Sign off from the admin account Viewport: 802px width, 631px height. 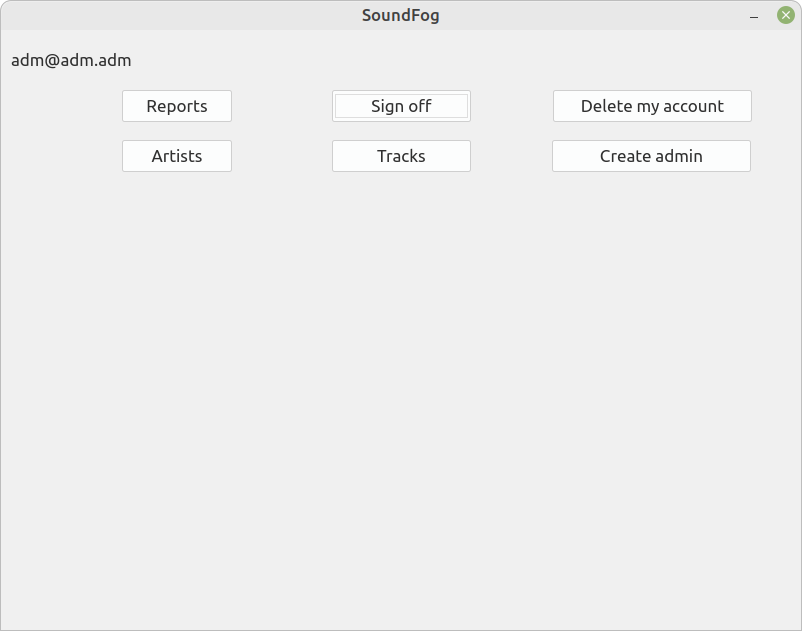click(402, 106)
